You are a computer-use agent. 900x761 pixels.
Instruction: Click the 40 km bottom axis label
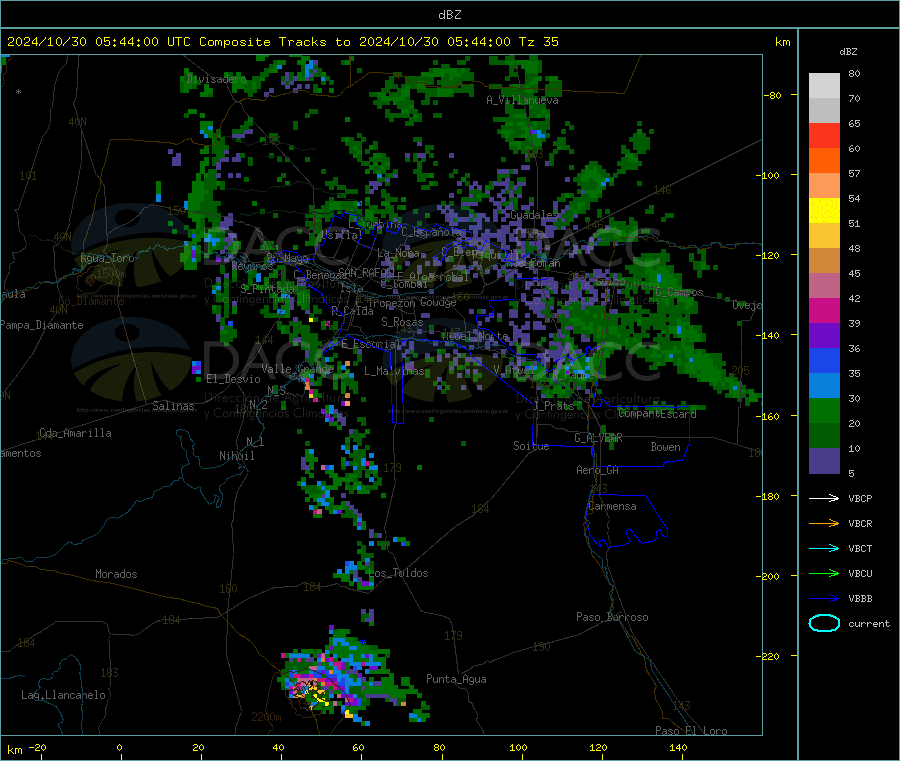coord(278,747)
